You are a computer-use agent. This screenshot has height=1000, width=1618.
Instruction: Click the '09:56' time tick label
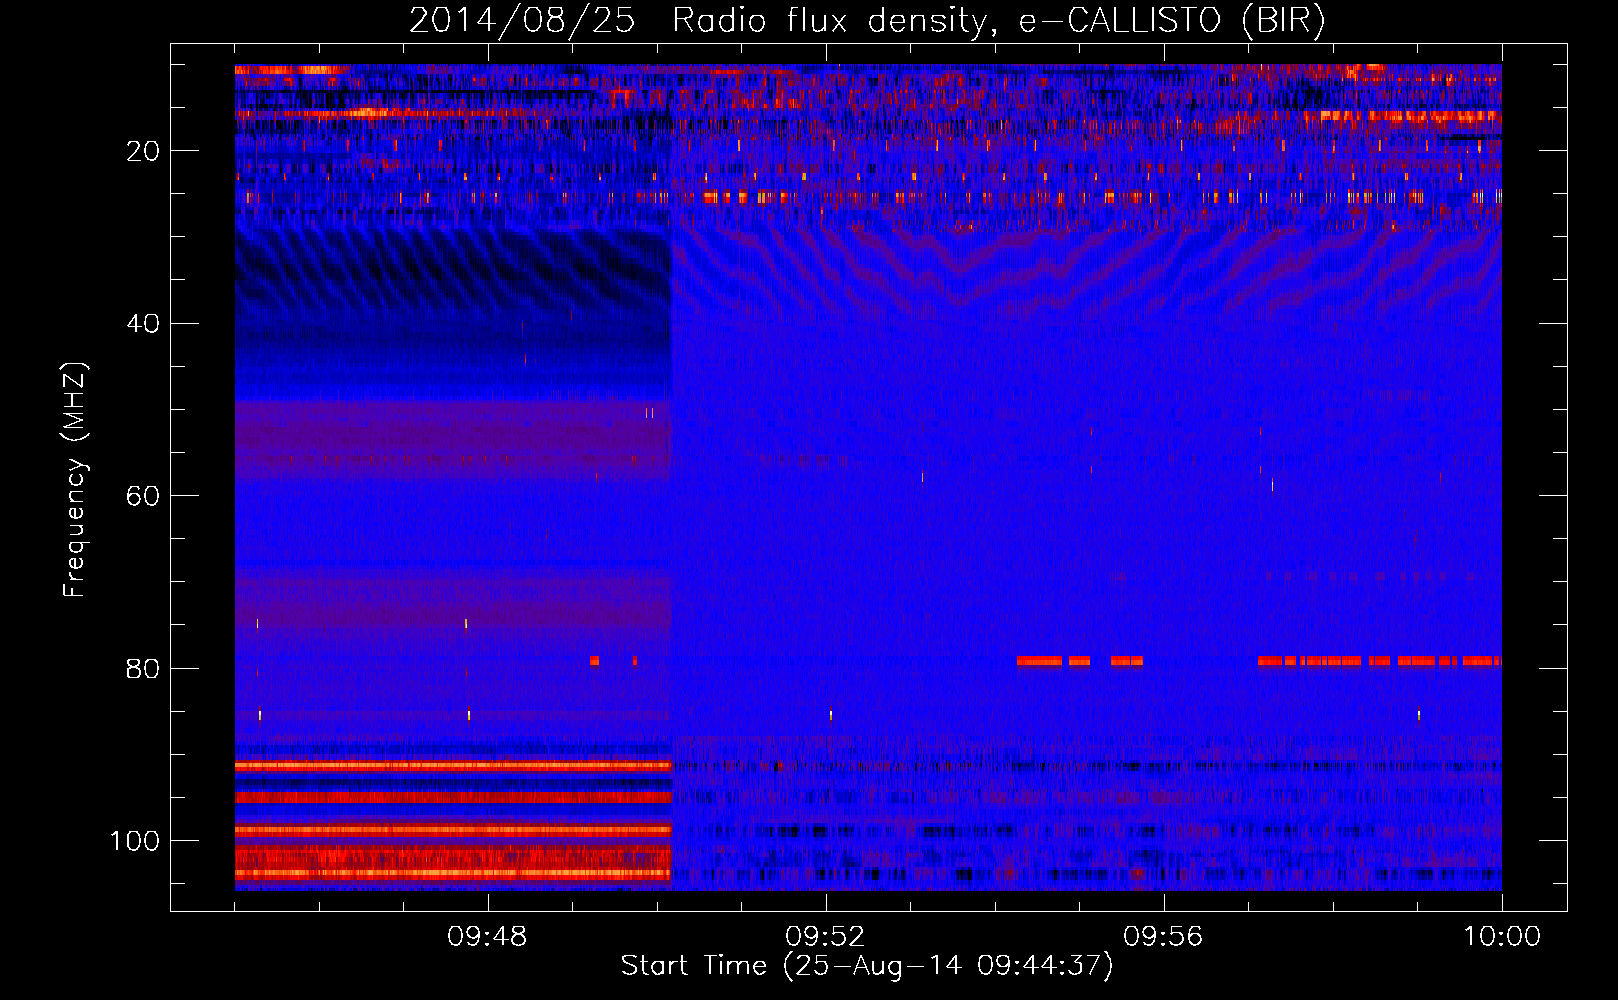pos(1163,937)
